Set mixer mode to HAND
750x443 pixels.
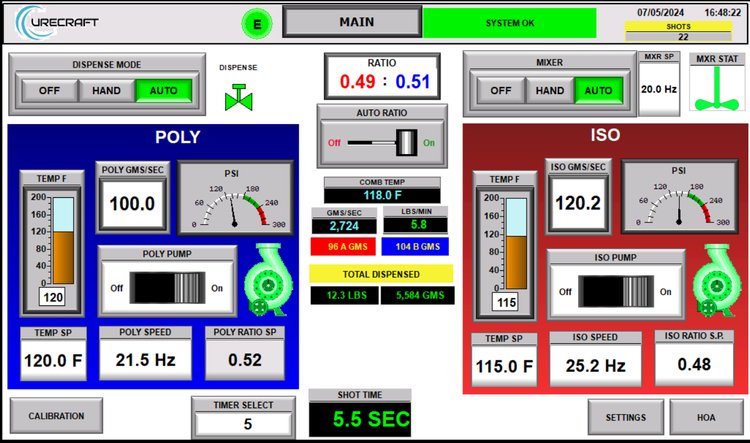coord(550,90)
